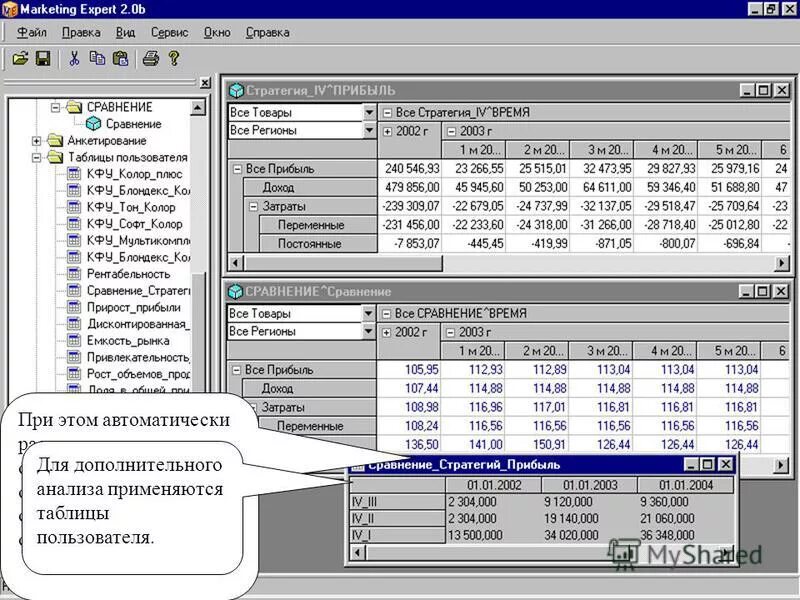
Task: Click the СРАВНЕНИЕ folder icon in tree
Action: pyautogui.click(x=74, y=107)
